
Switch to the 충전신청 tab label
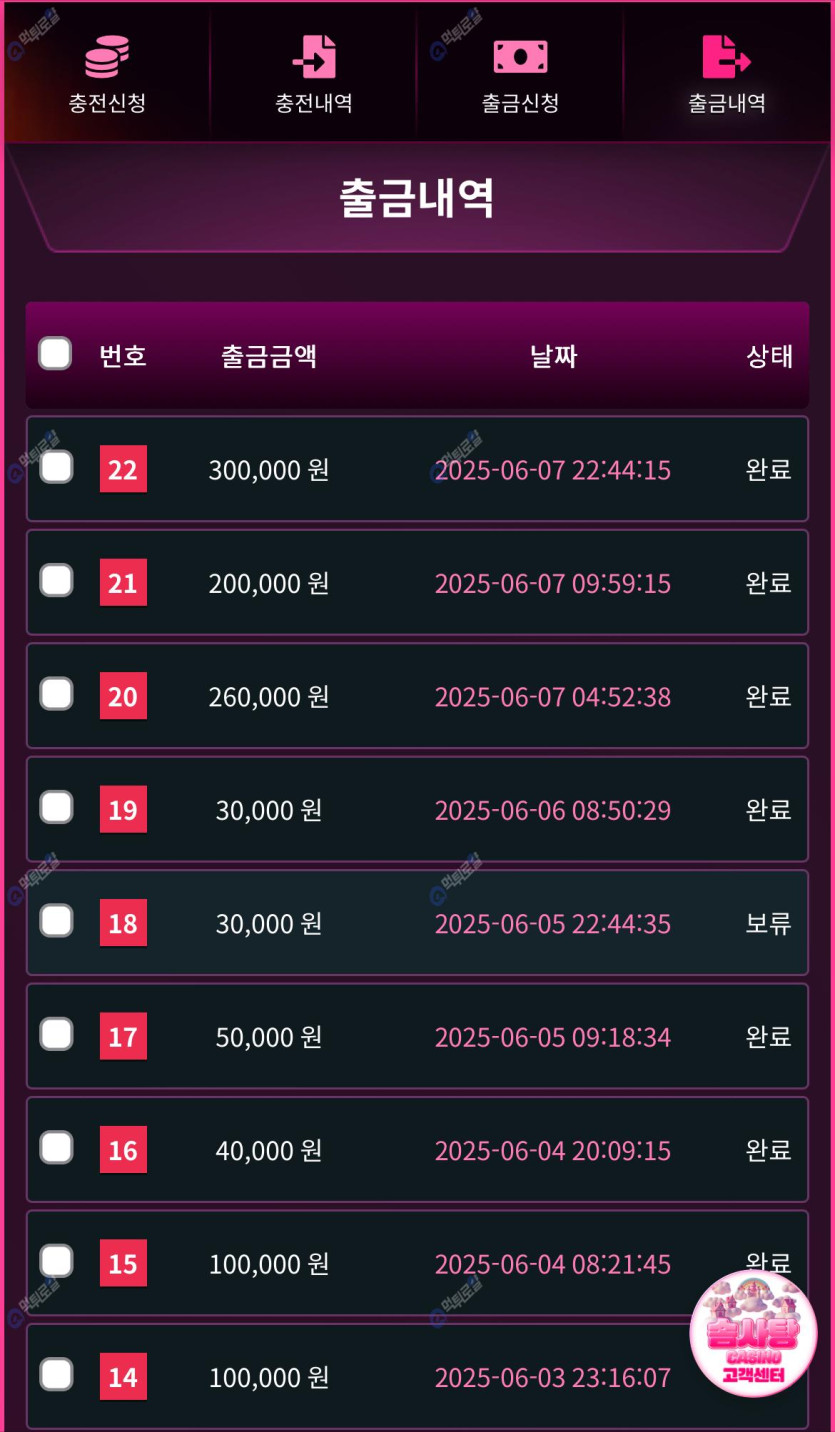107,103
